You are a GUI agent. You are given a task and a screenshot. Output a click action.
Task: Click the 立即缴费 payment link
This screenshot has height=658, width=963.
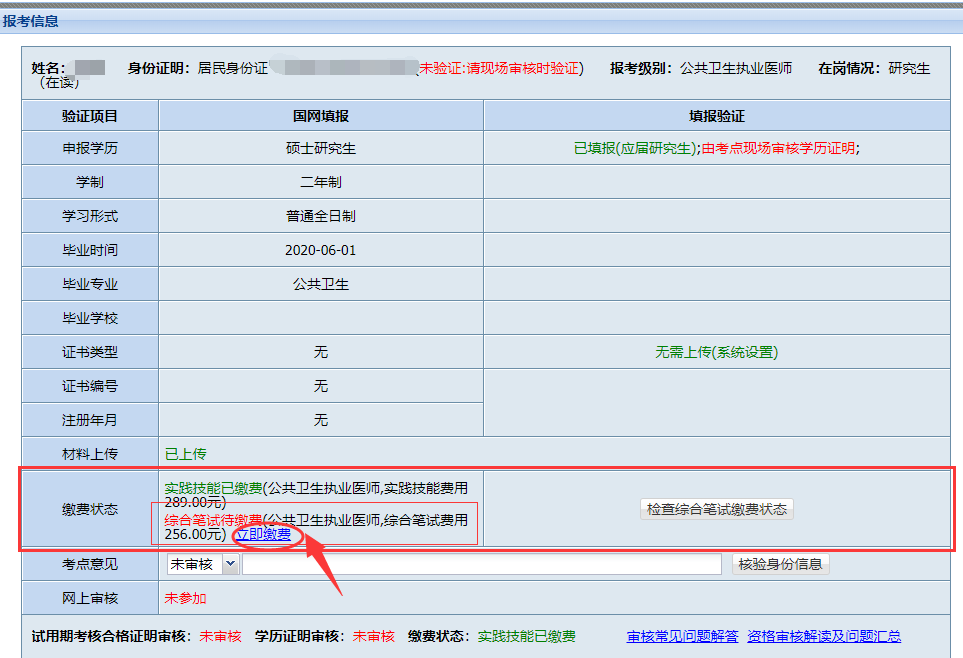(x=263, y=535)
